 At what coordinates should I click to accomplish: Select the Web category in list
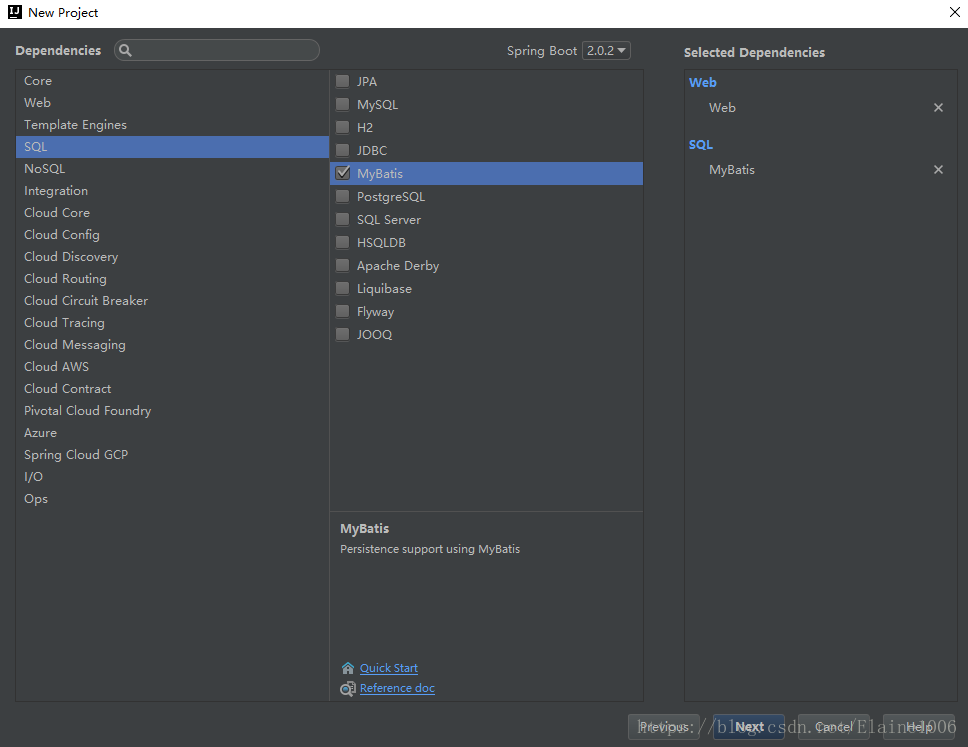pyautogui.click(x=172, y=102)
